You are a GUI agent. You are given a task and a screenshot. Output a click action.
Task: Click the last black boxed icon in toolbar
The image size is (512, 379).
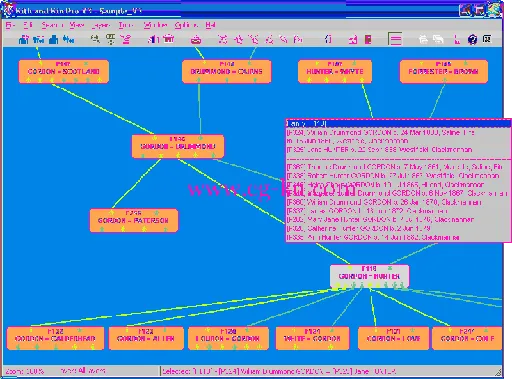click(487, 39)
